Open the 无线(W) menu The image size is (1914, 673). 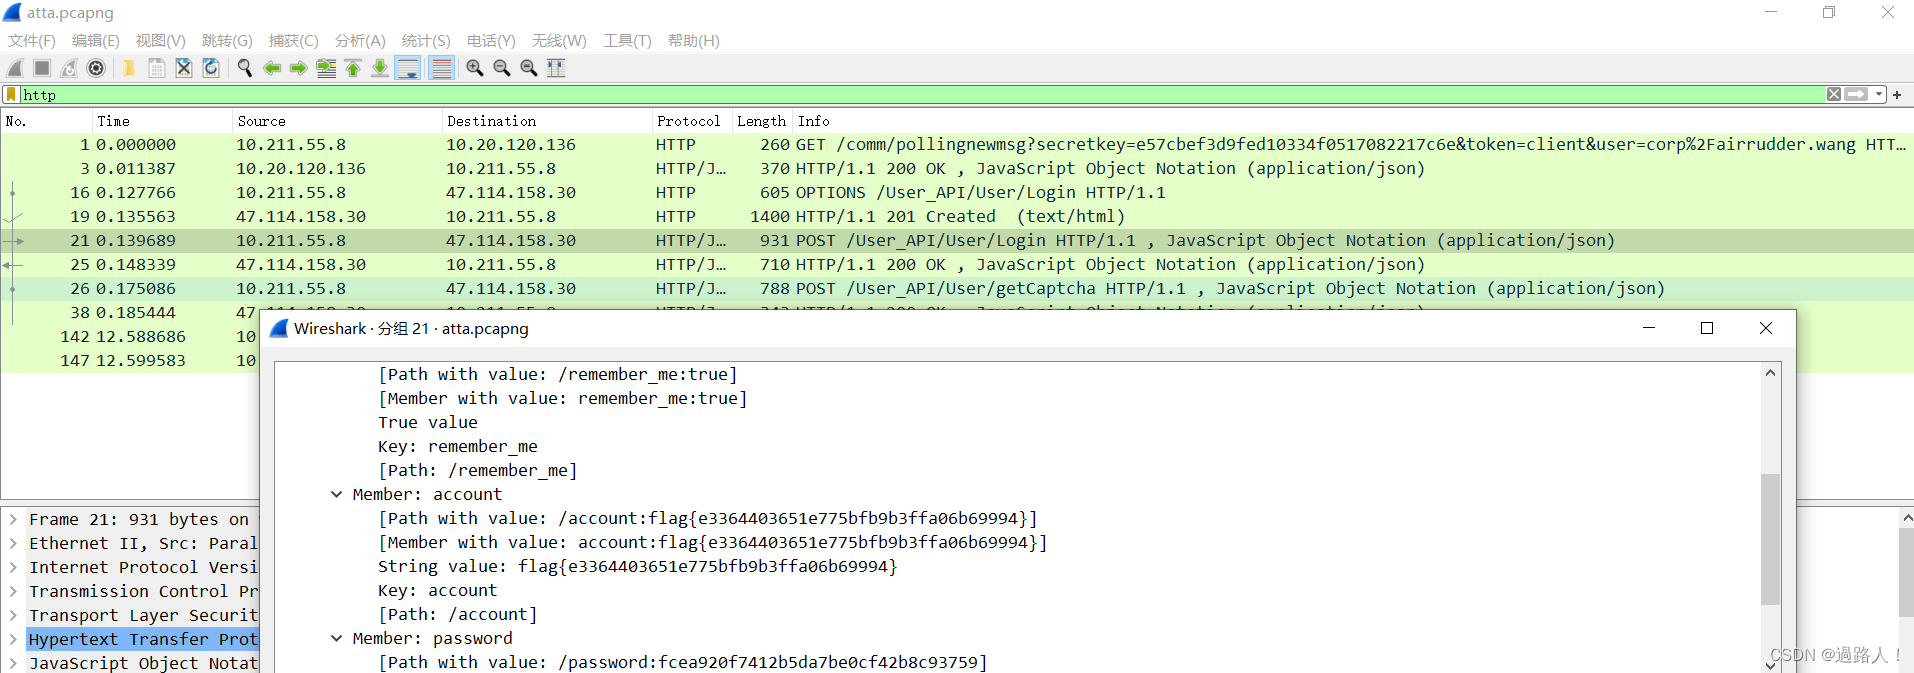tap(559, 41)
